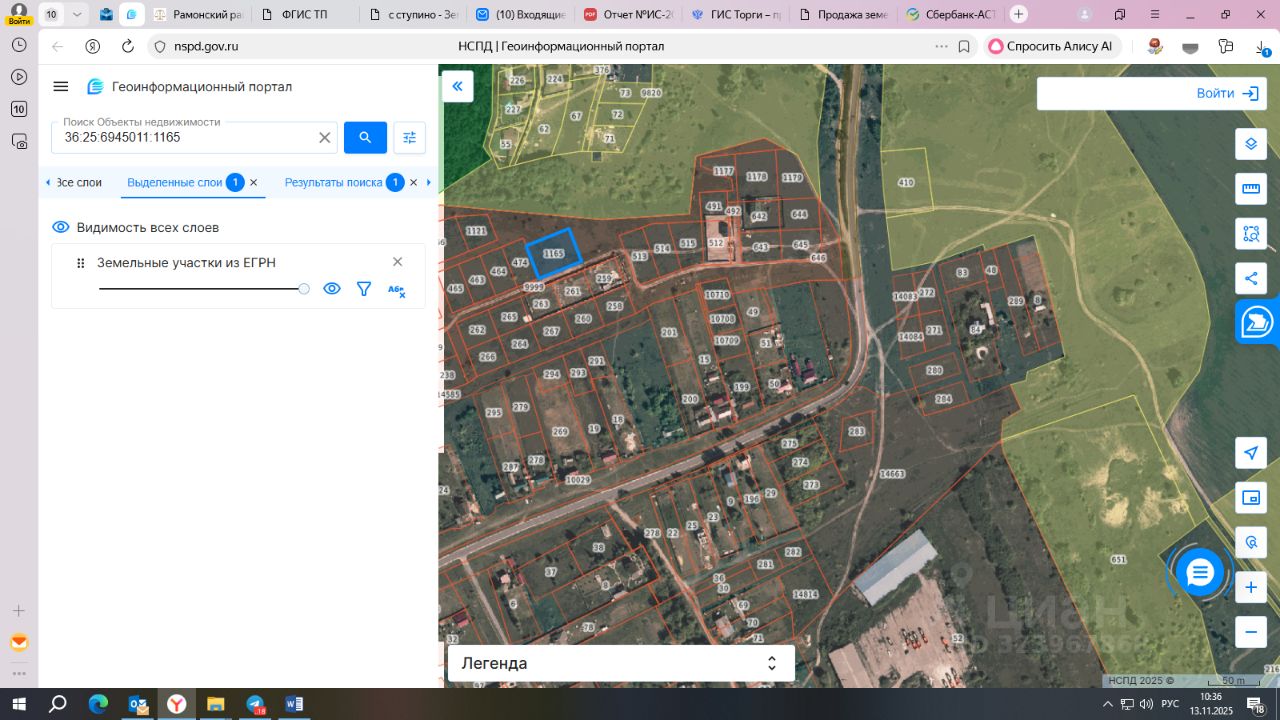Screen dimensions: 1280x720
Task: Open the browser main menu
Action: (x=1155, y=14)
